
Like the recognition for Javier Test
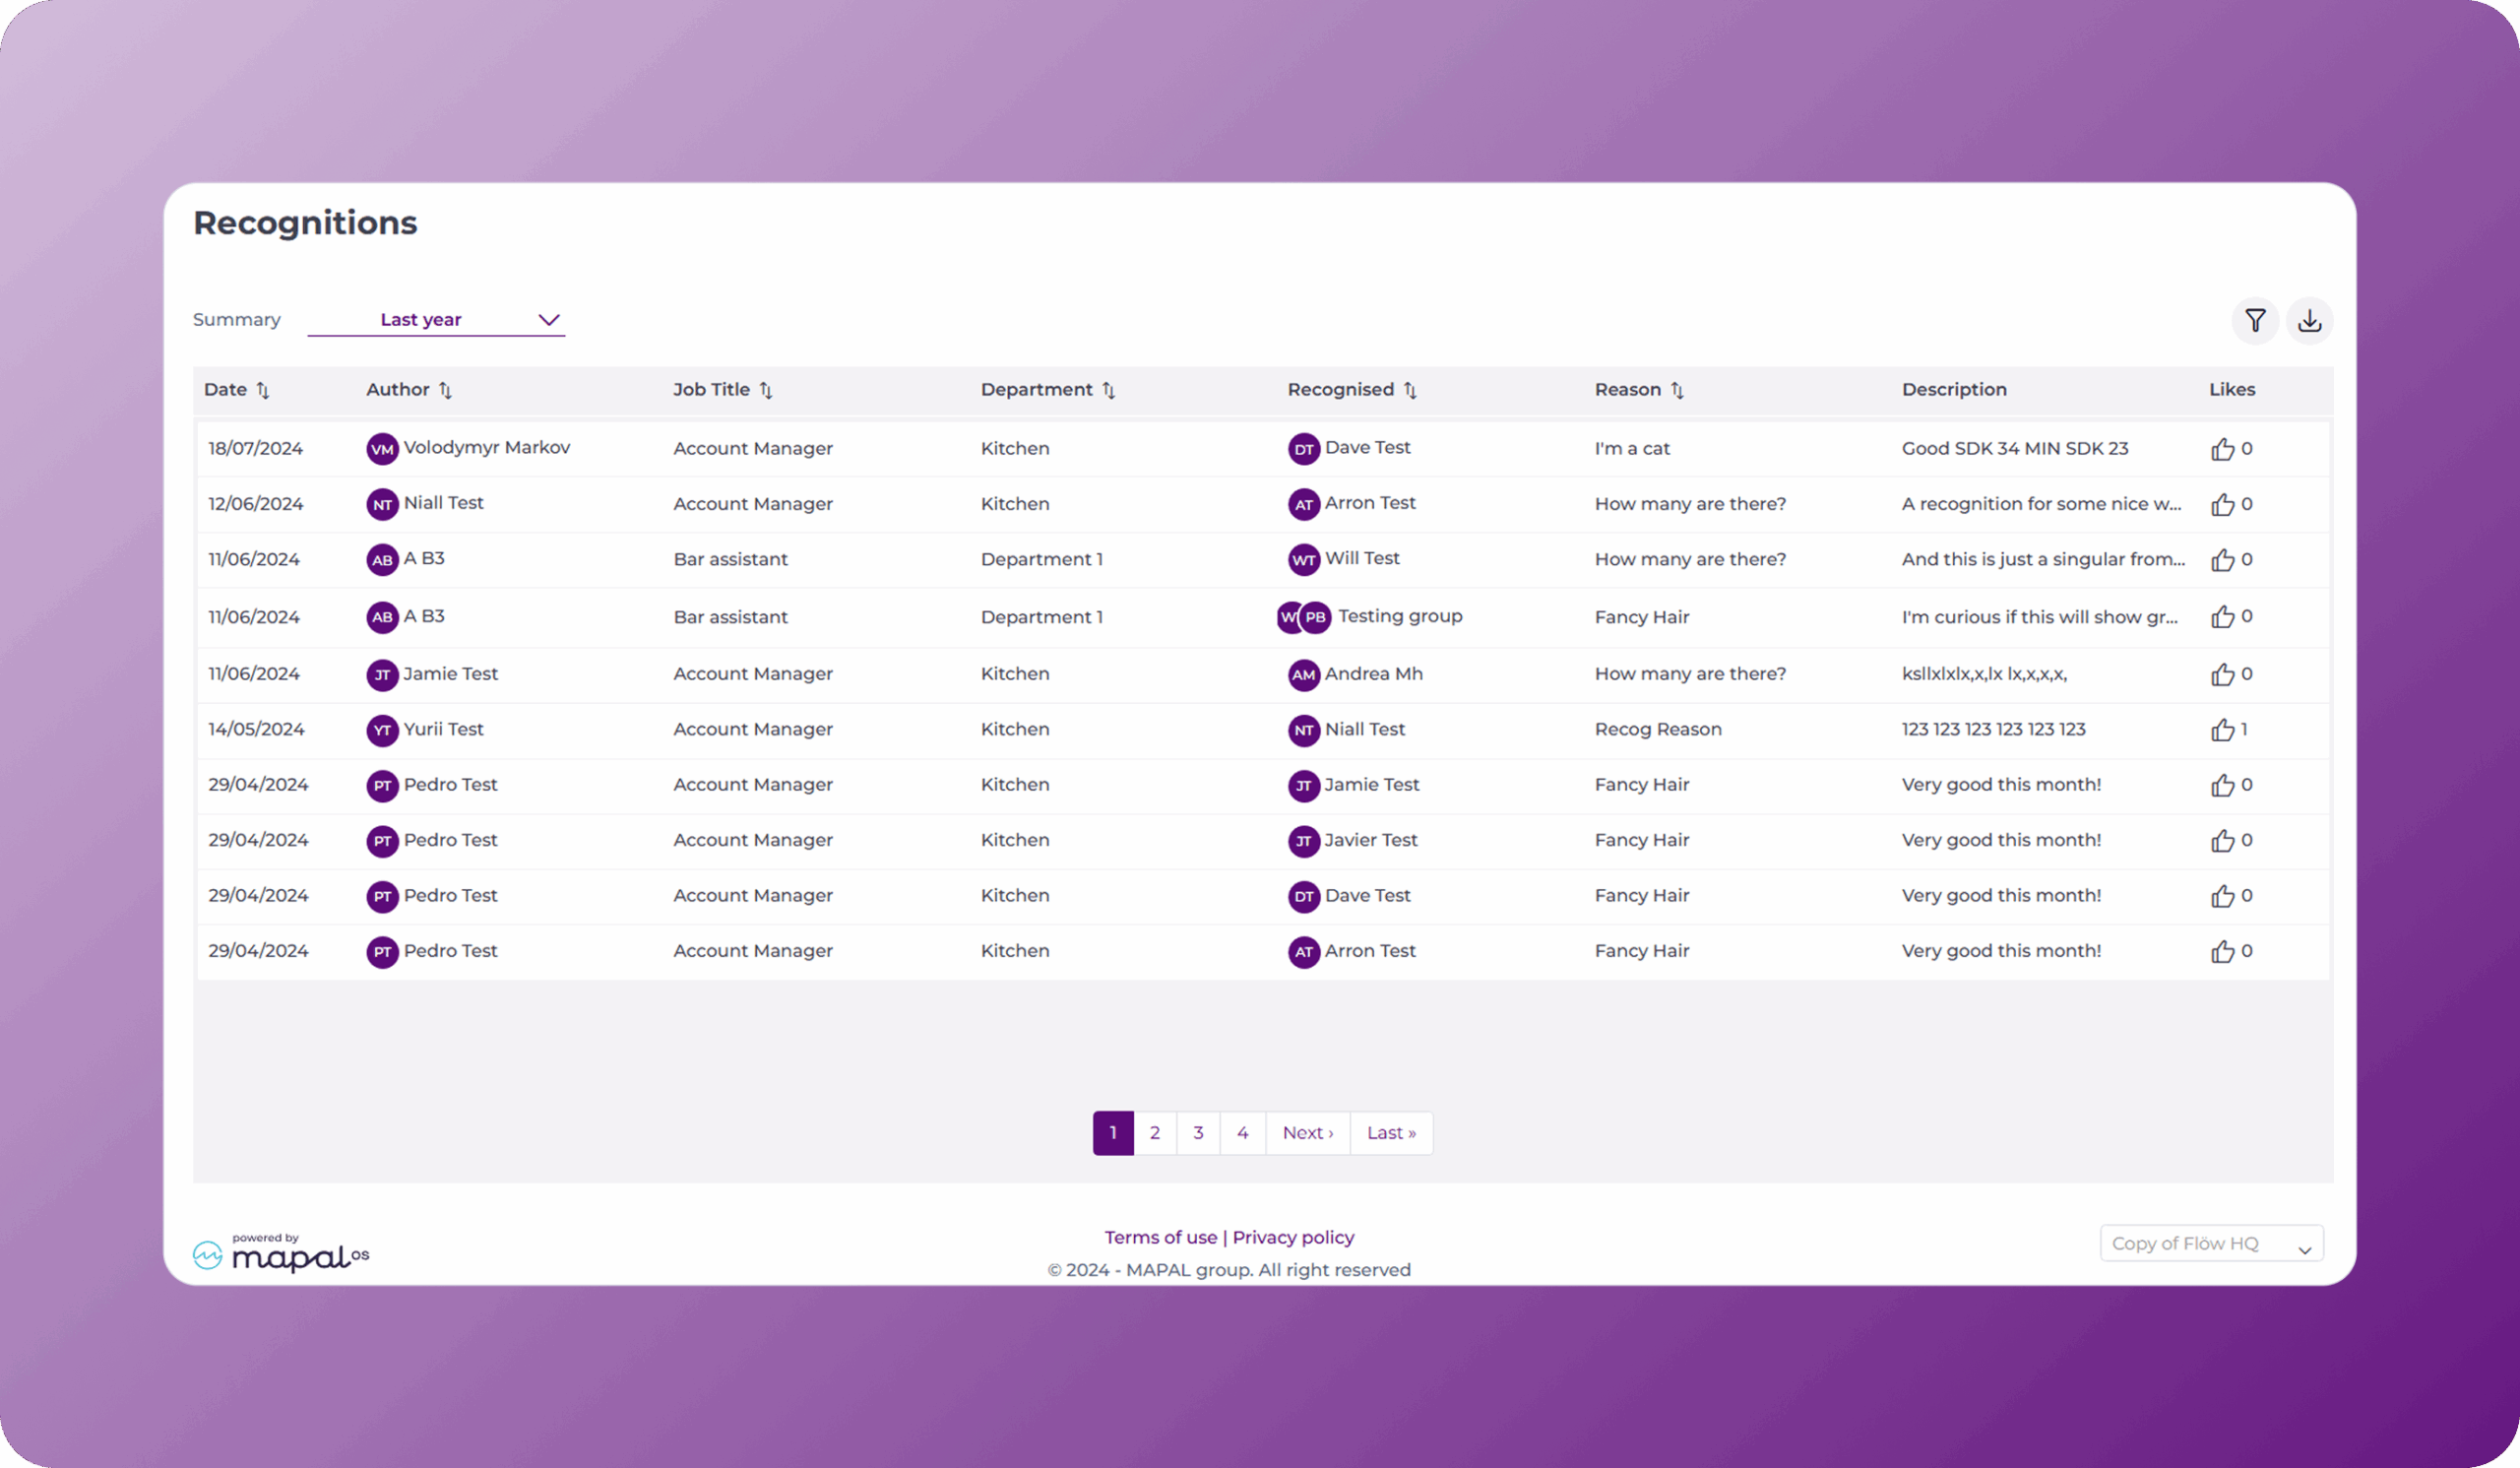[2222, 840]
